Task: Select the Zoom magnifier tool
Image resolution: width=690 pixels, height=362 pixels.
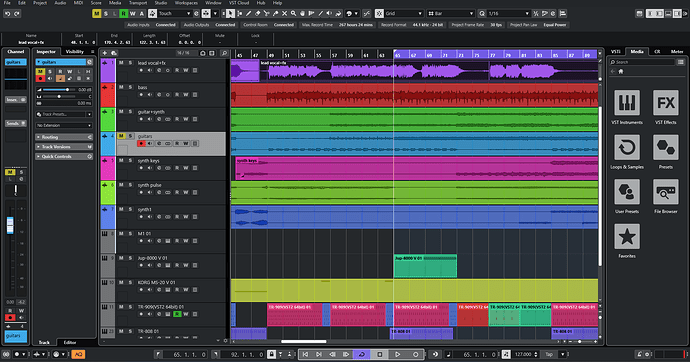Action: 293,14
